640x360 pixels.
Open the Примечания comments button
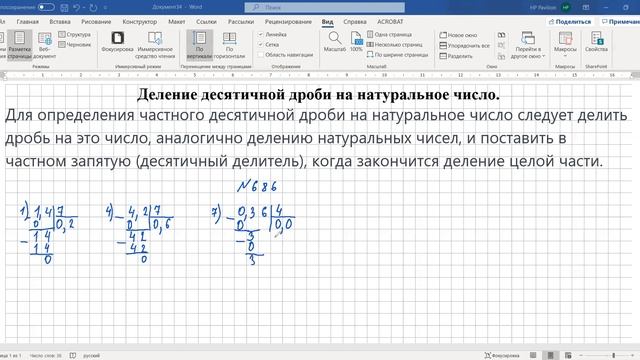pos(620,22)
